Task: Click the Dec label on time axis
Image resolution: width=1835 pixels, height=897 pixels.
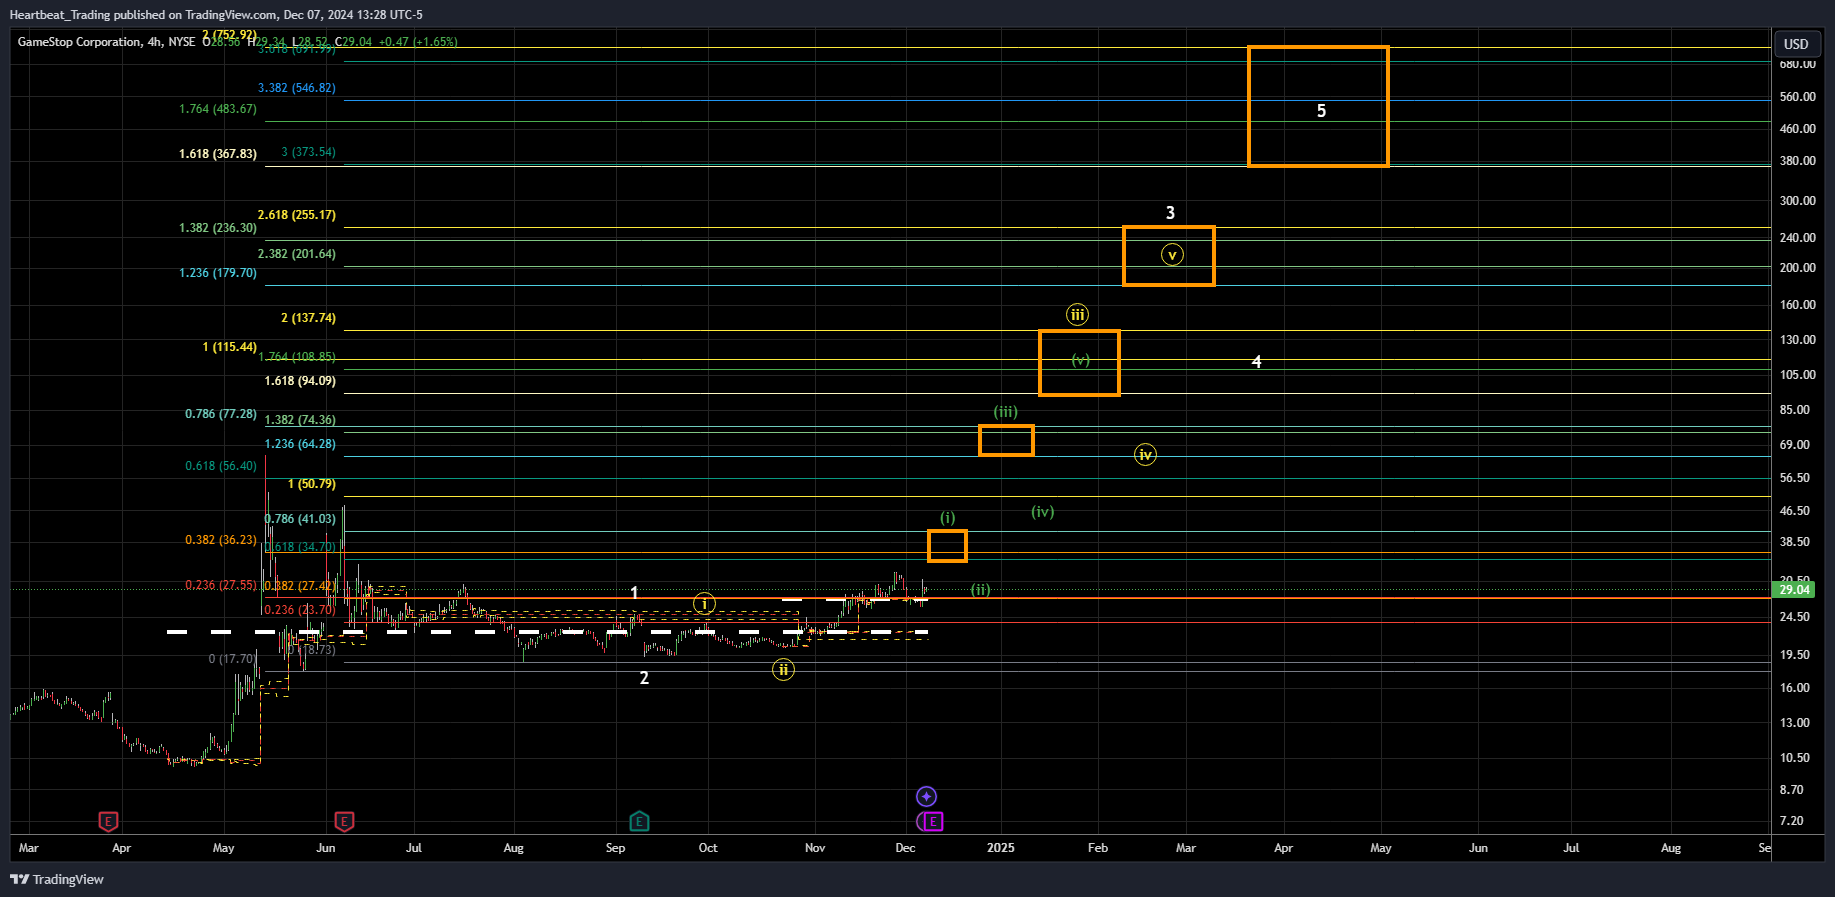Action: pyautogui.click(x=905, y=848)
